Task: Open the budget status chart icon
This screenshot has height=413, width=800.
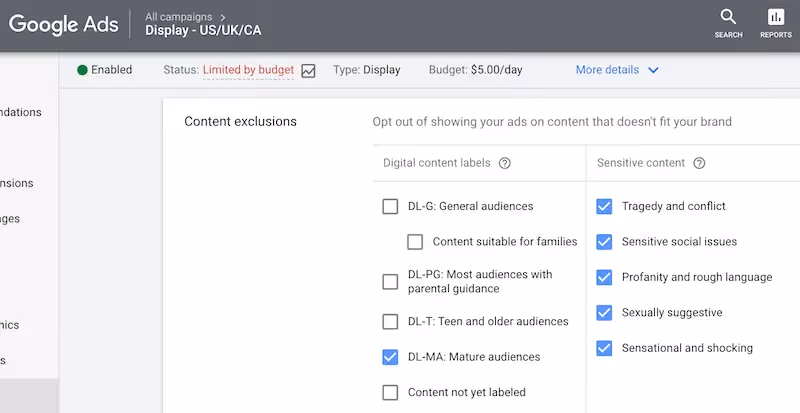Action: pos(308,70)
